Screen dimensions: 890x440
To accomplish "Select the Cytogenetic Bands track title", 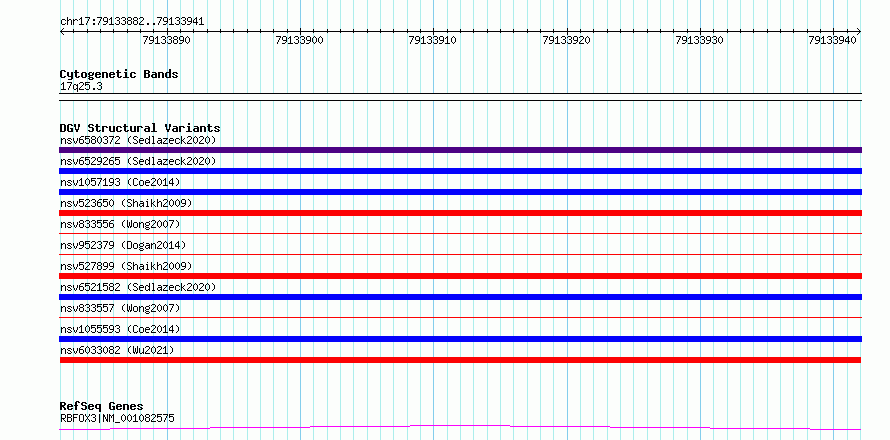I will [119, 74].
